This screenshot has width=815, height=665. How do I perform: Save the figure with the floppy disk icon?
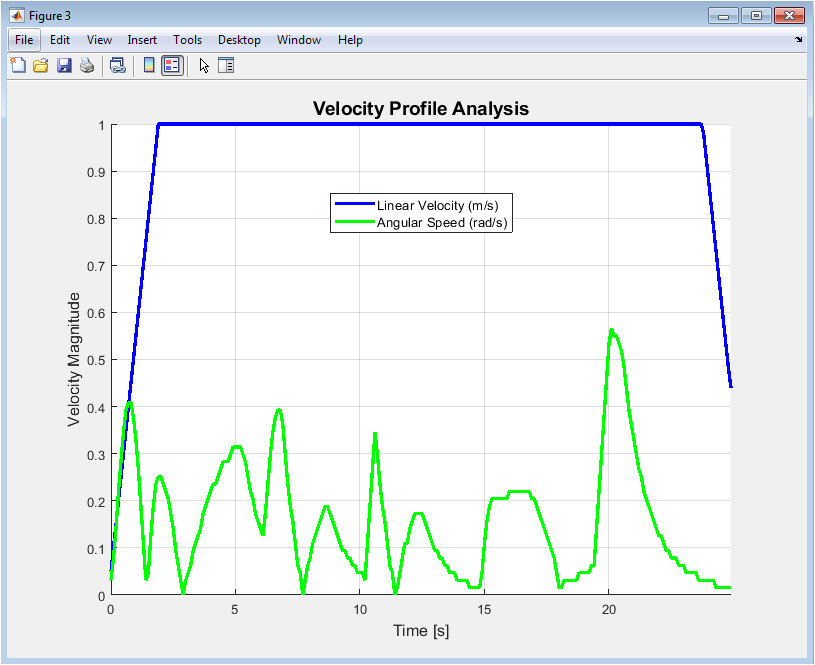tap(64, 66)
